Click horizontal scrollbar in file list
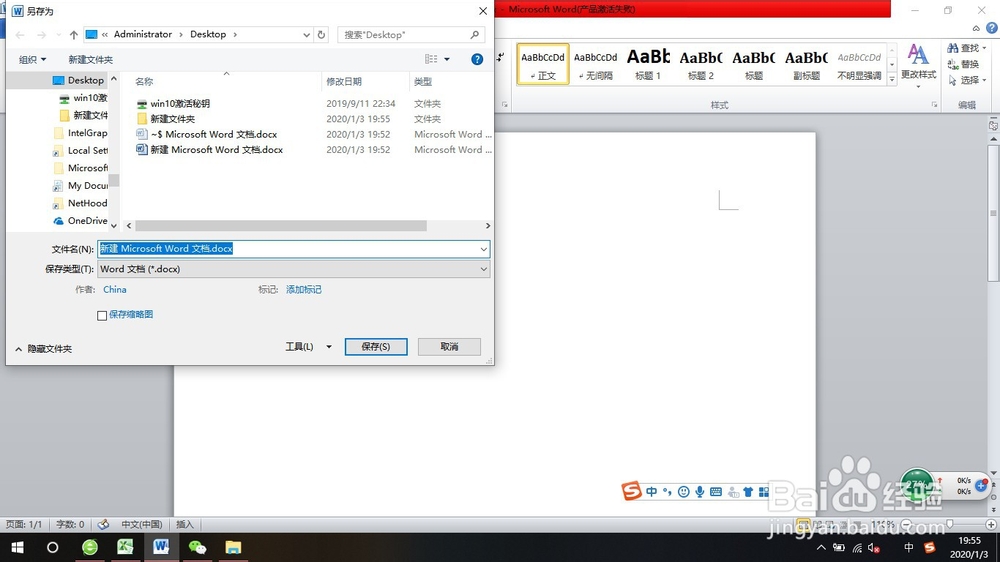The image size is (1000, 562). [281, 226]
